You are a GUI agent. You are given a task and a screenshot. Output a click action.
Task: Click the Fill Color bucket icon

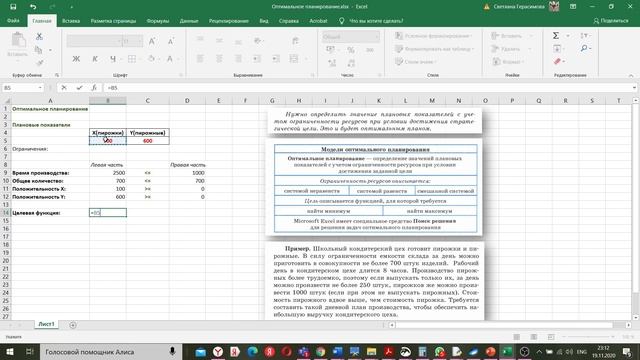[x=151, y=59]
